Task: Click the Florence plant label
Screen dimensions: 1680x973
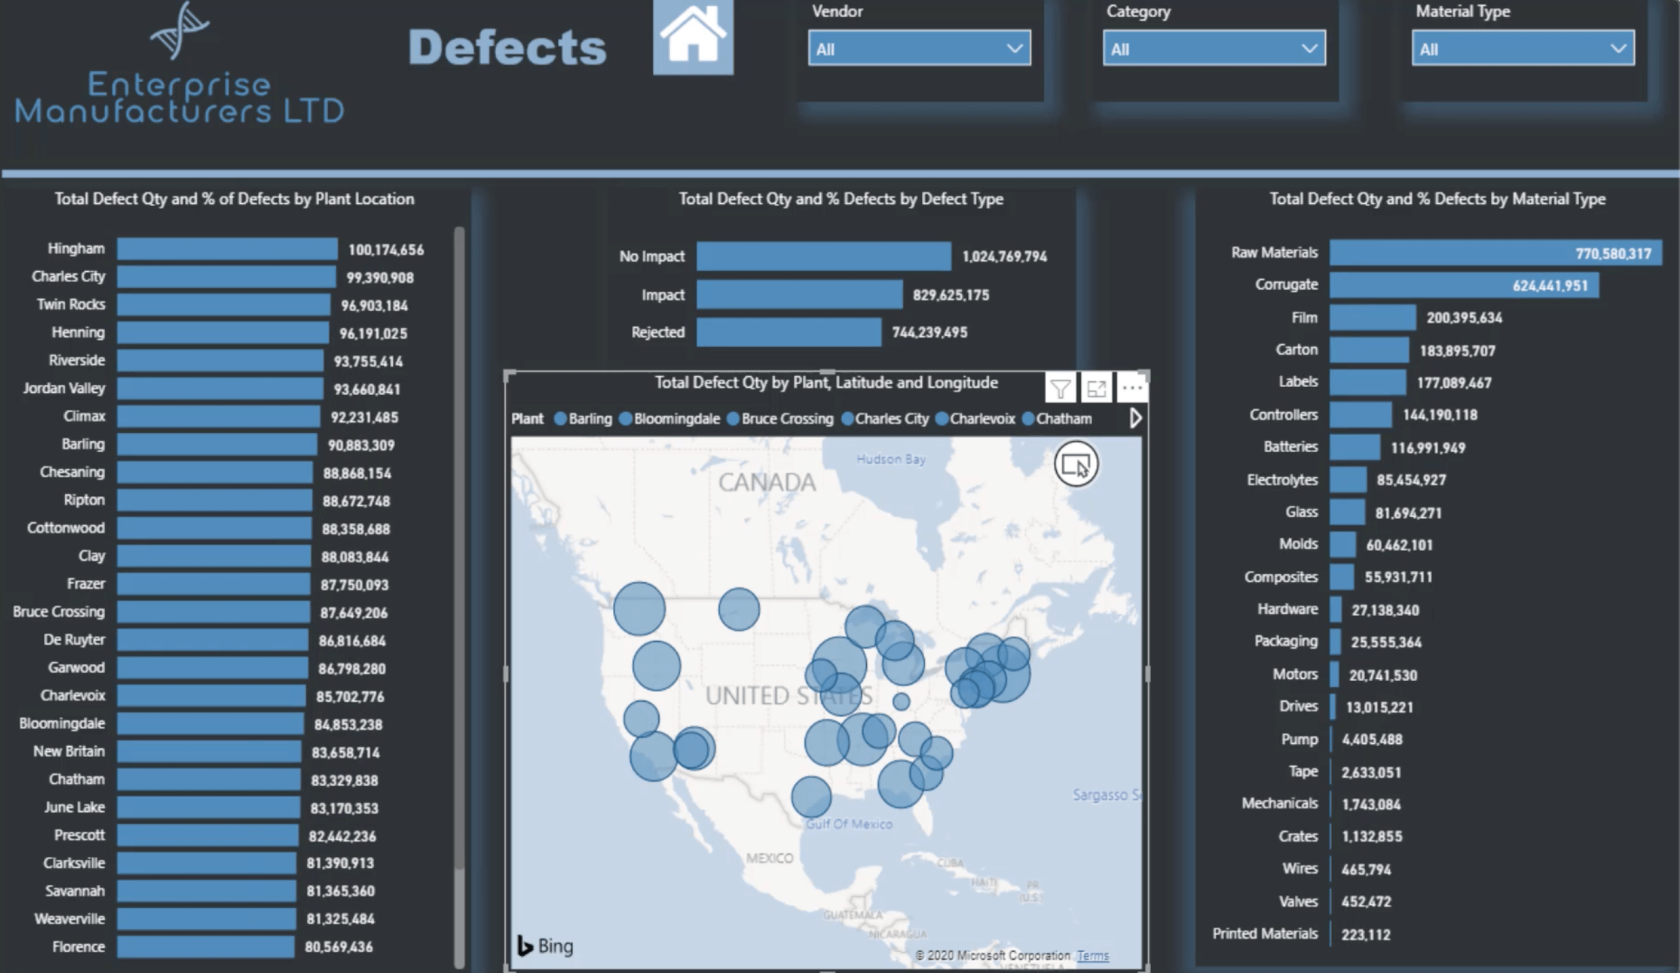Action: (x=78, y=947)
